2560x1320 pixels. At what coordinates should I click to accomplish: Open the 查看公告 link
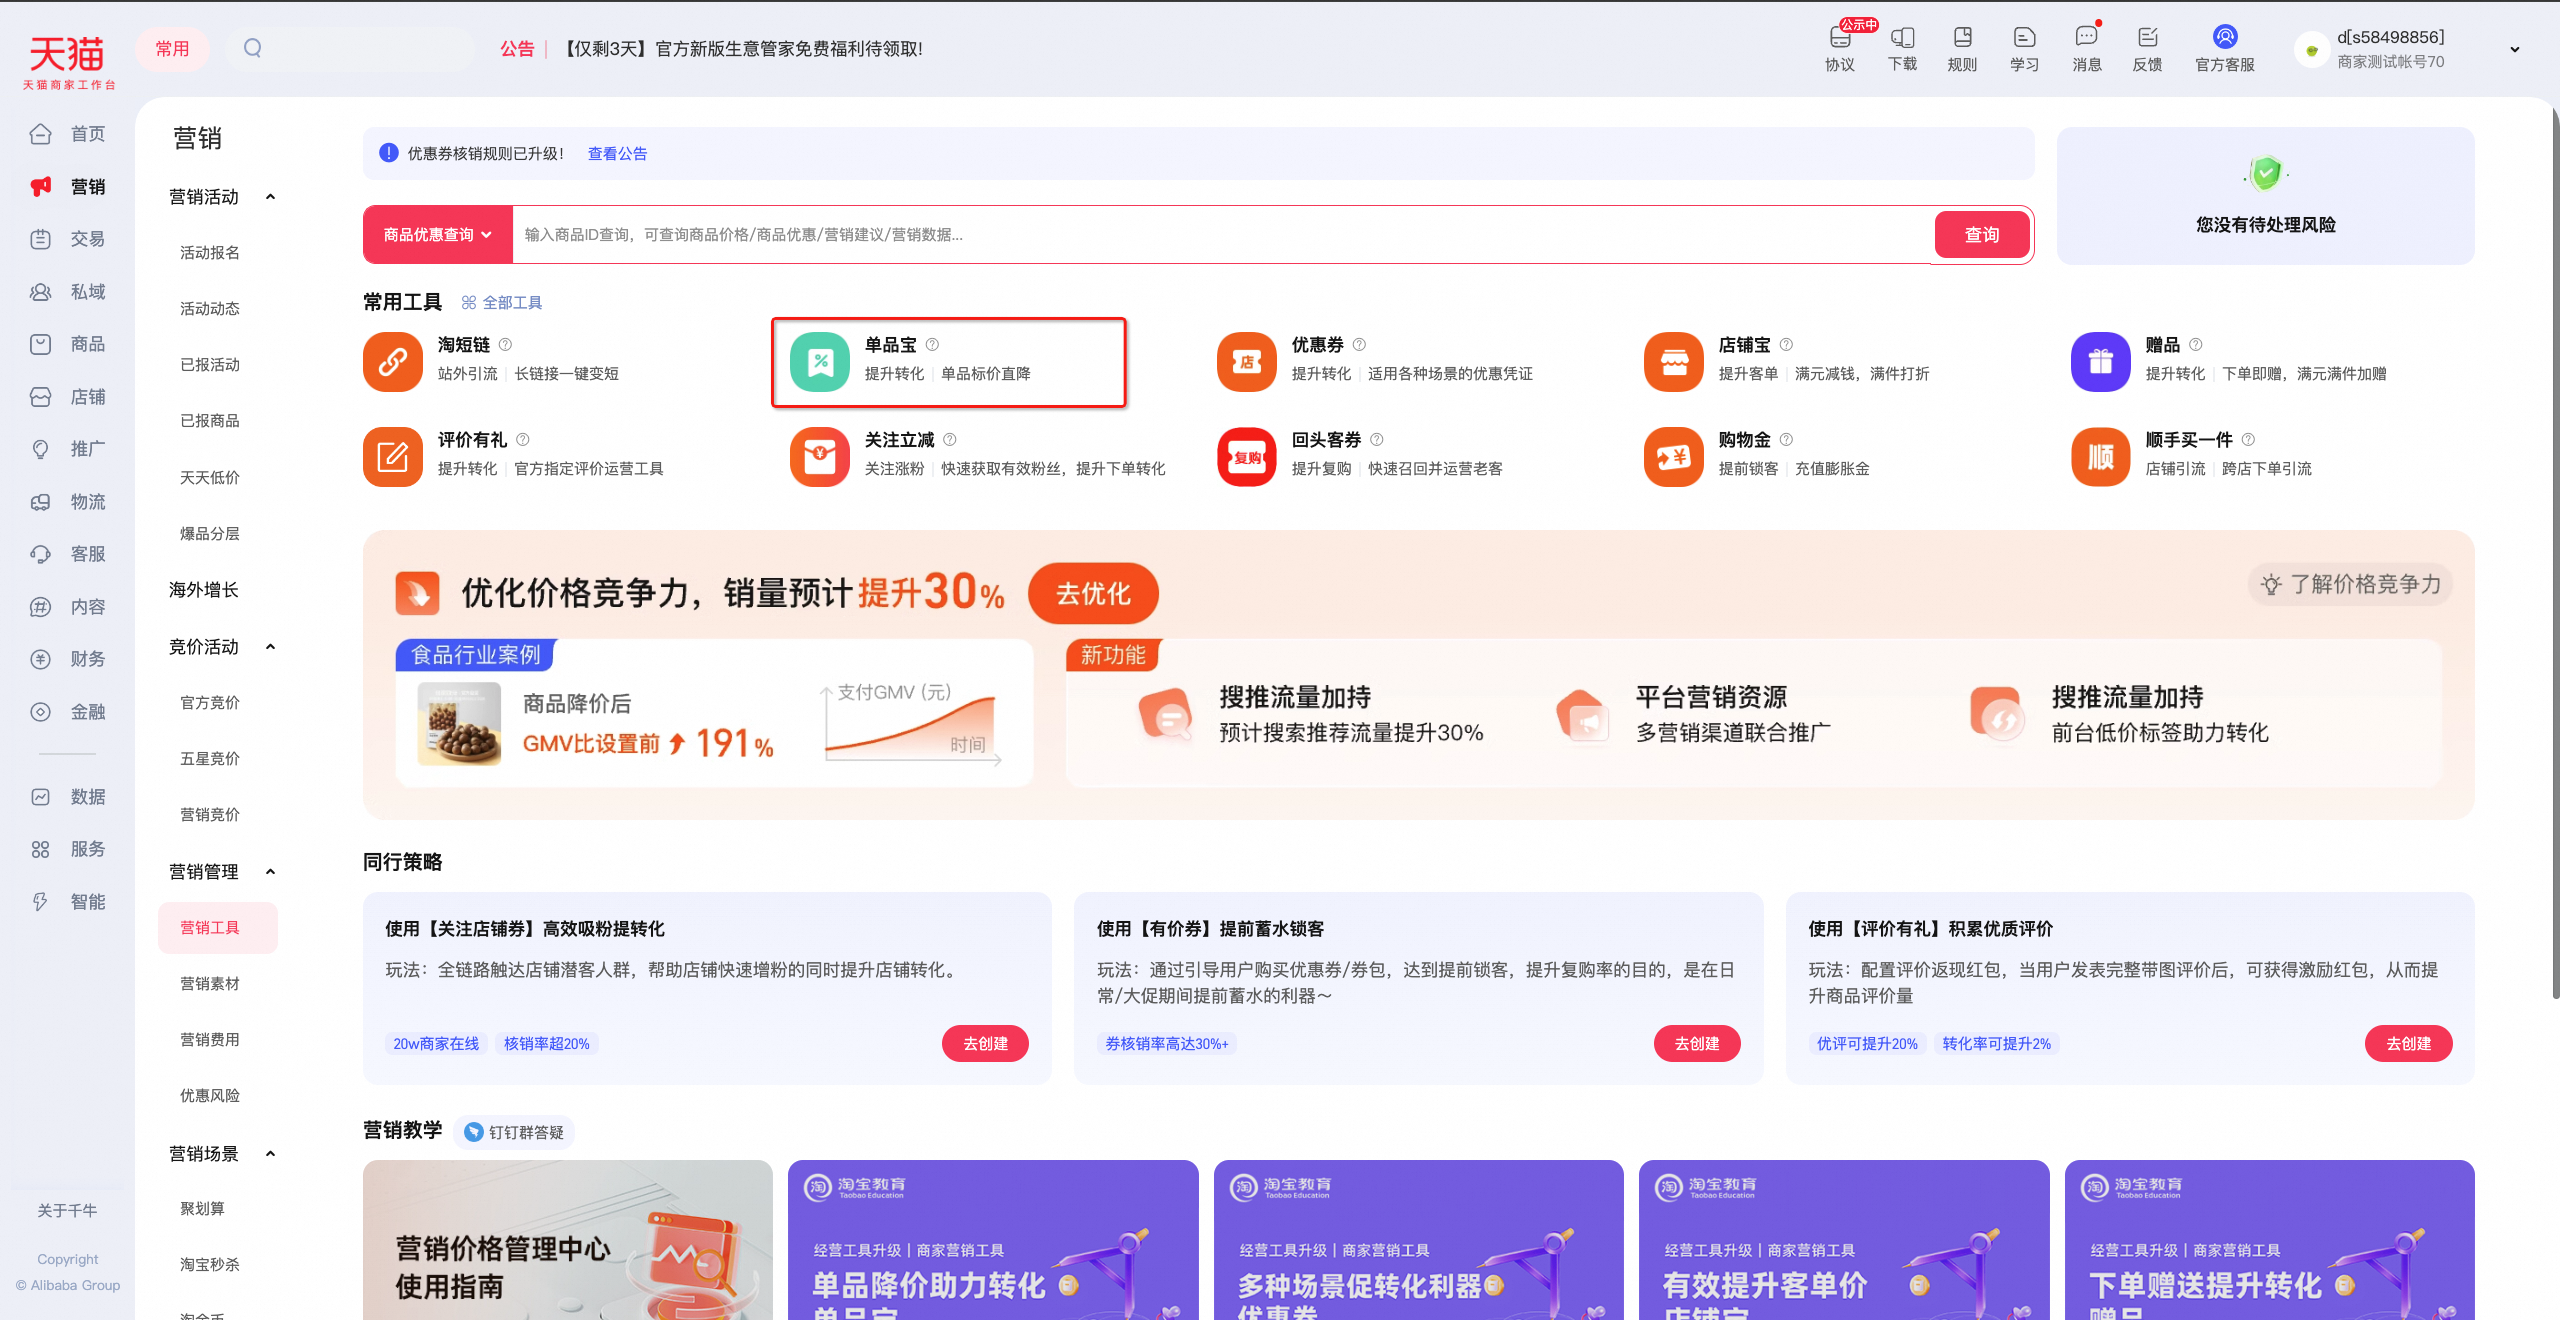(x=617, y=153)
